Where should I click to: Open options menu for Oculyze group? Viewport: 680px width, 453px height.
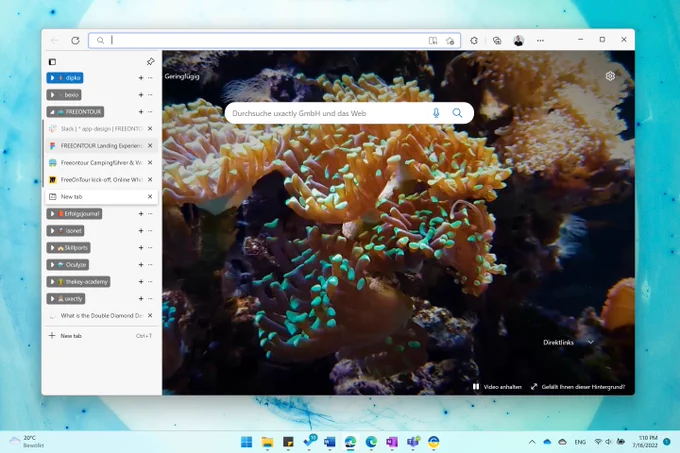click(150, 264)
